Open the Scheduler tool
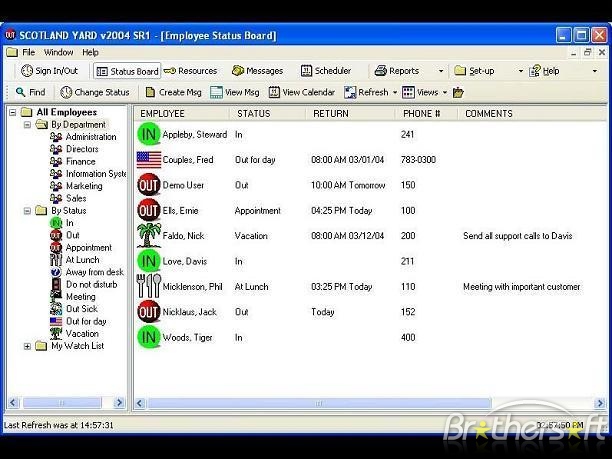The width and height of the screenshot is (612, 459). tap(326, 71)
